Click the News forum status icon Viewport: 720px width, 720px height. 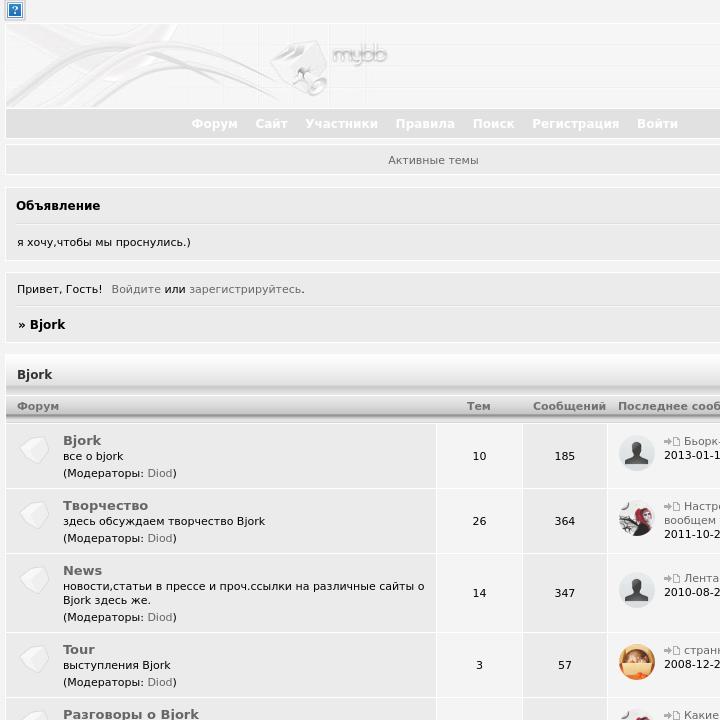click(35, 580)
